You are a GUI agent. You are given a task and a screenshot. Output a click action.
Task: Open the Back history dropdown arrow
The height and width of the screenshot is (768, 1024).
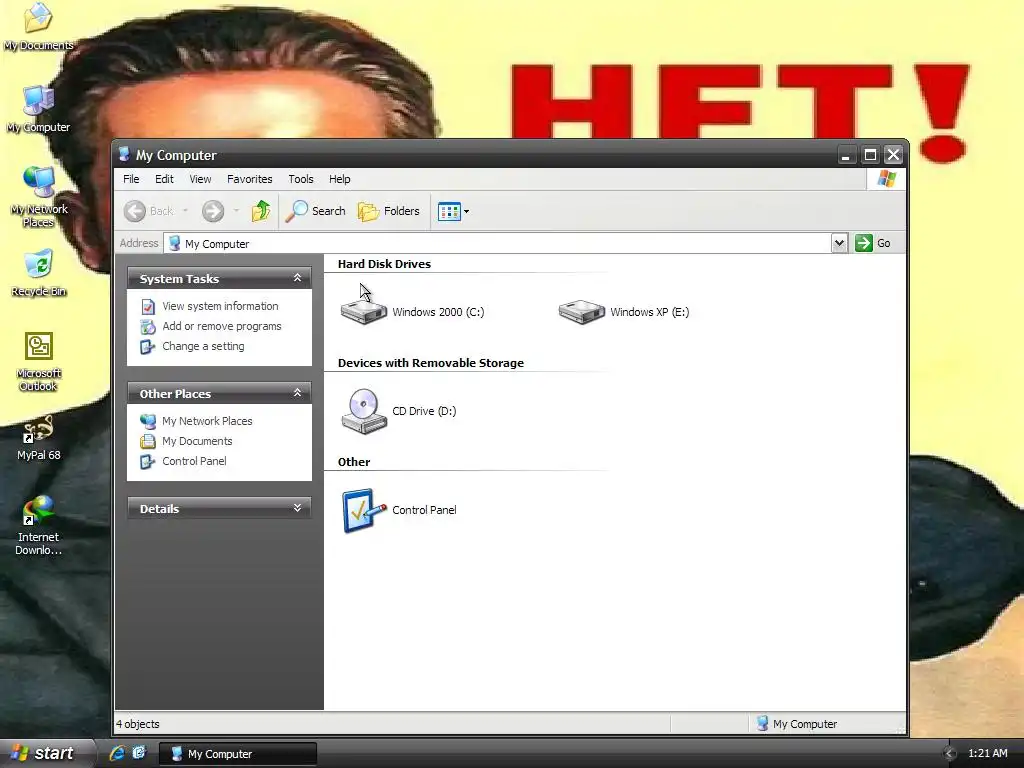[185, 211]
